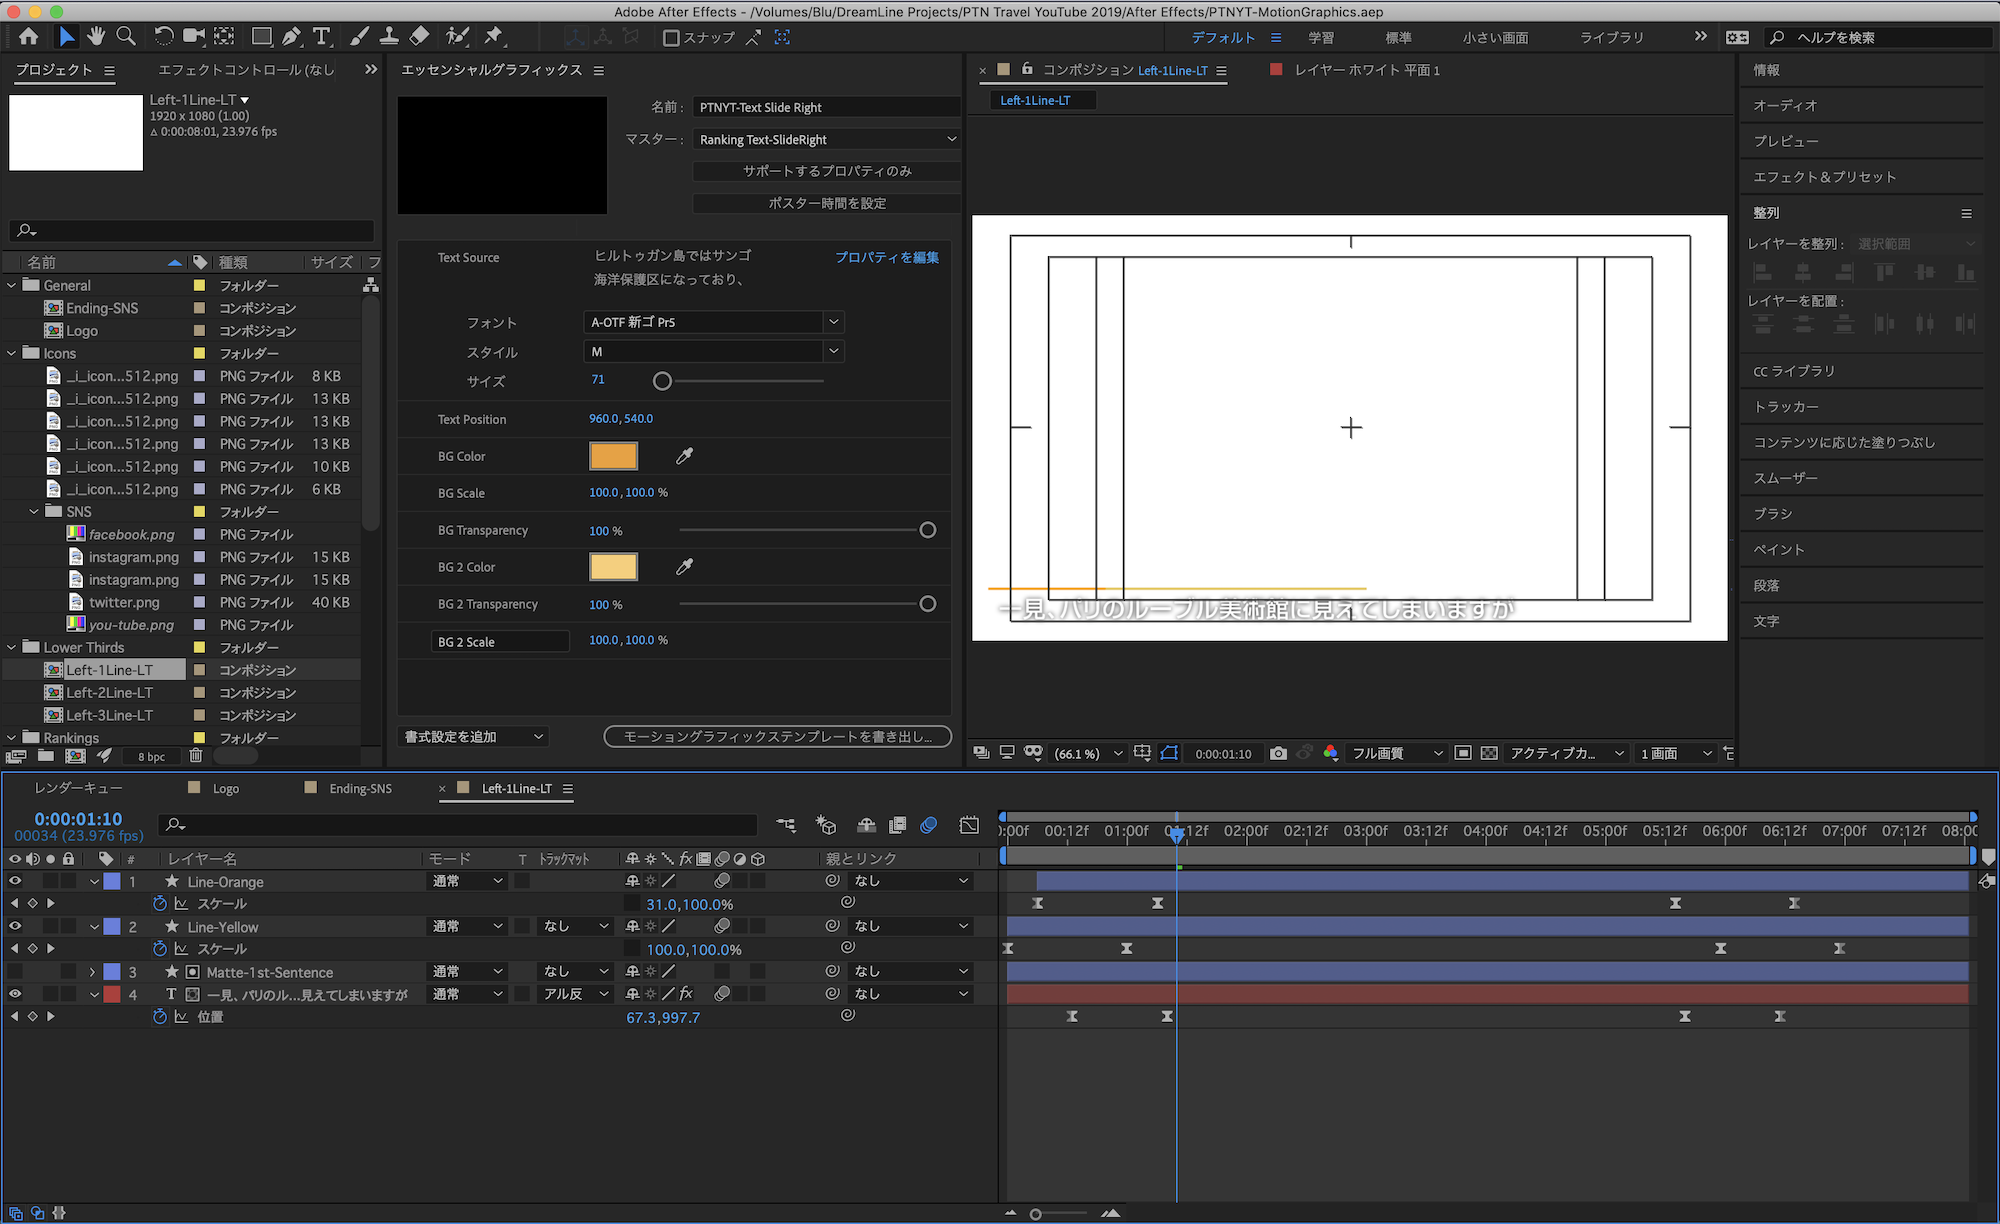The image size is (2000, 1224).
Task: Click モーショングラフィックステンプレートを書き出し button
Action: [777, 736]
